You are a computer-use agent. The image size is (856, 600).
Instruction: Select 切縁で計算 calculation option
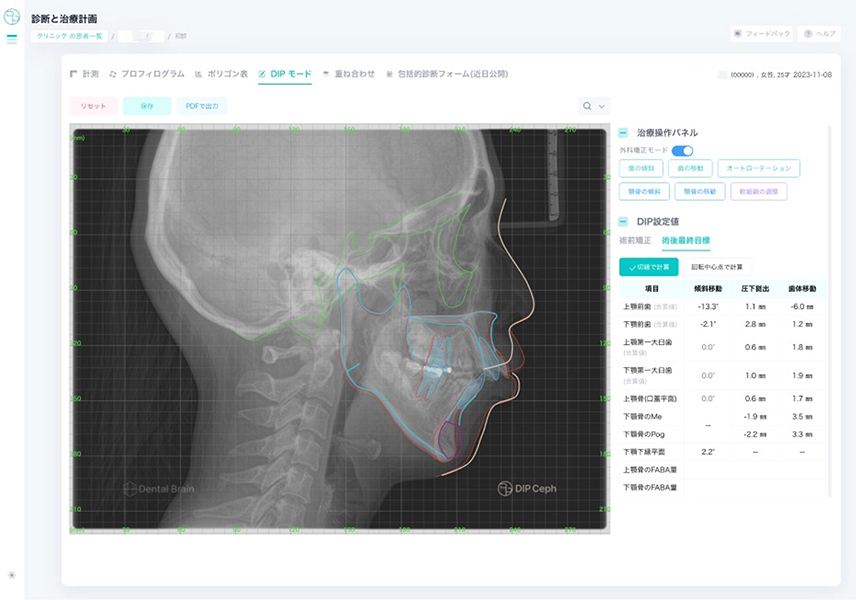coord(649,266)
